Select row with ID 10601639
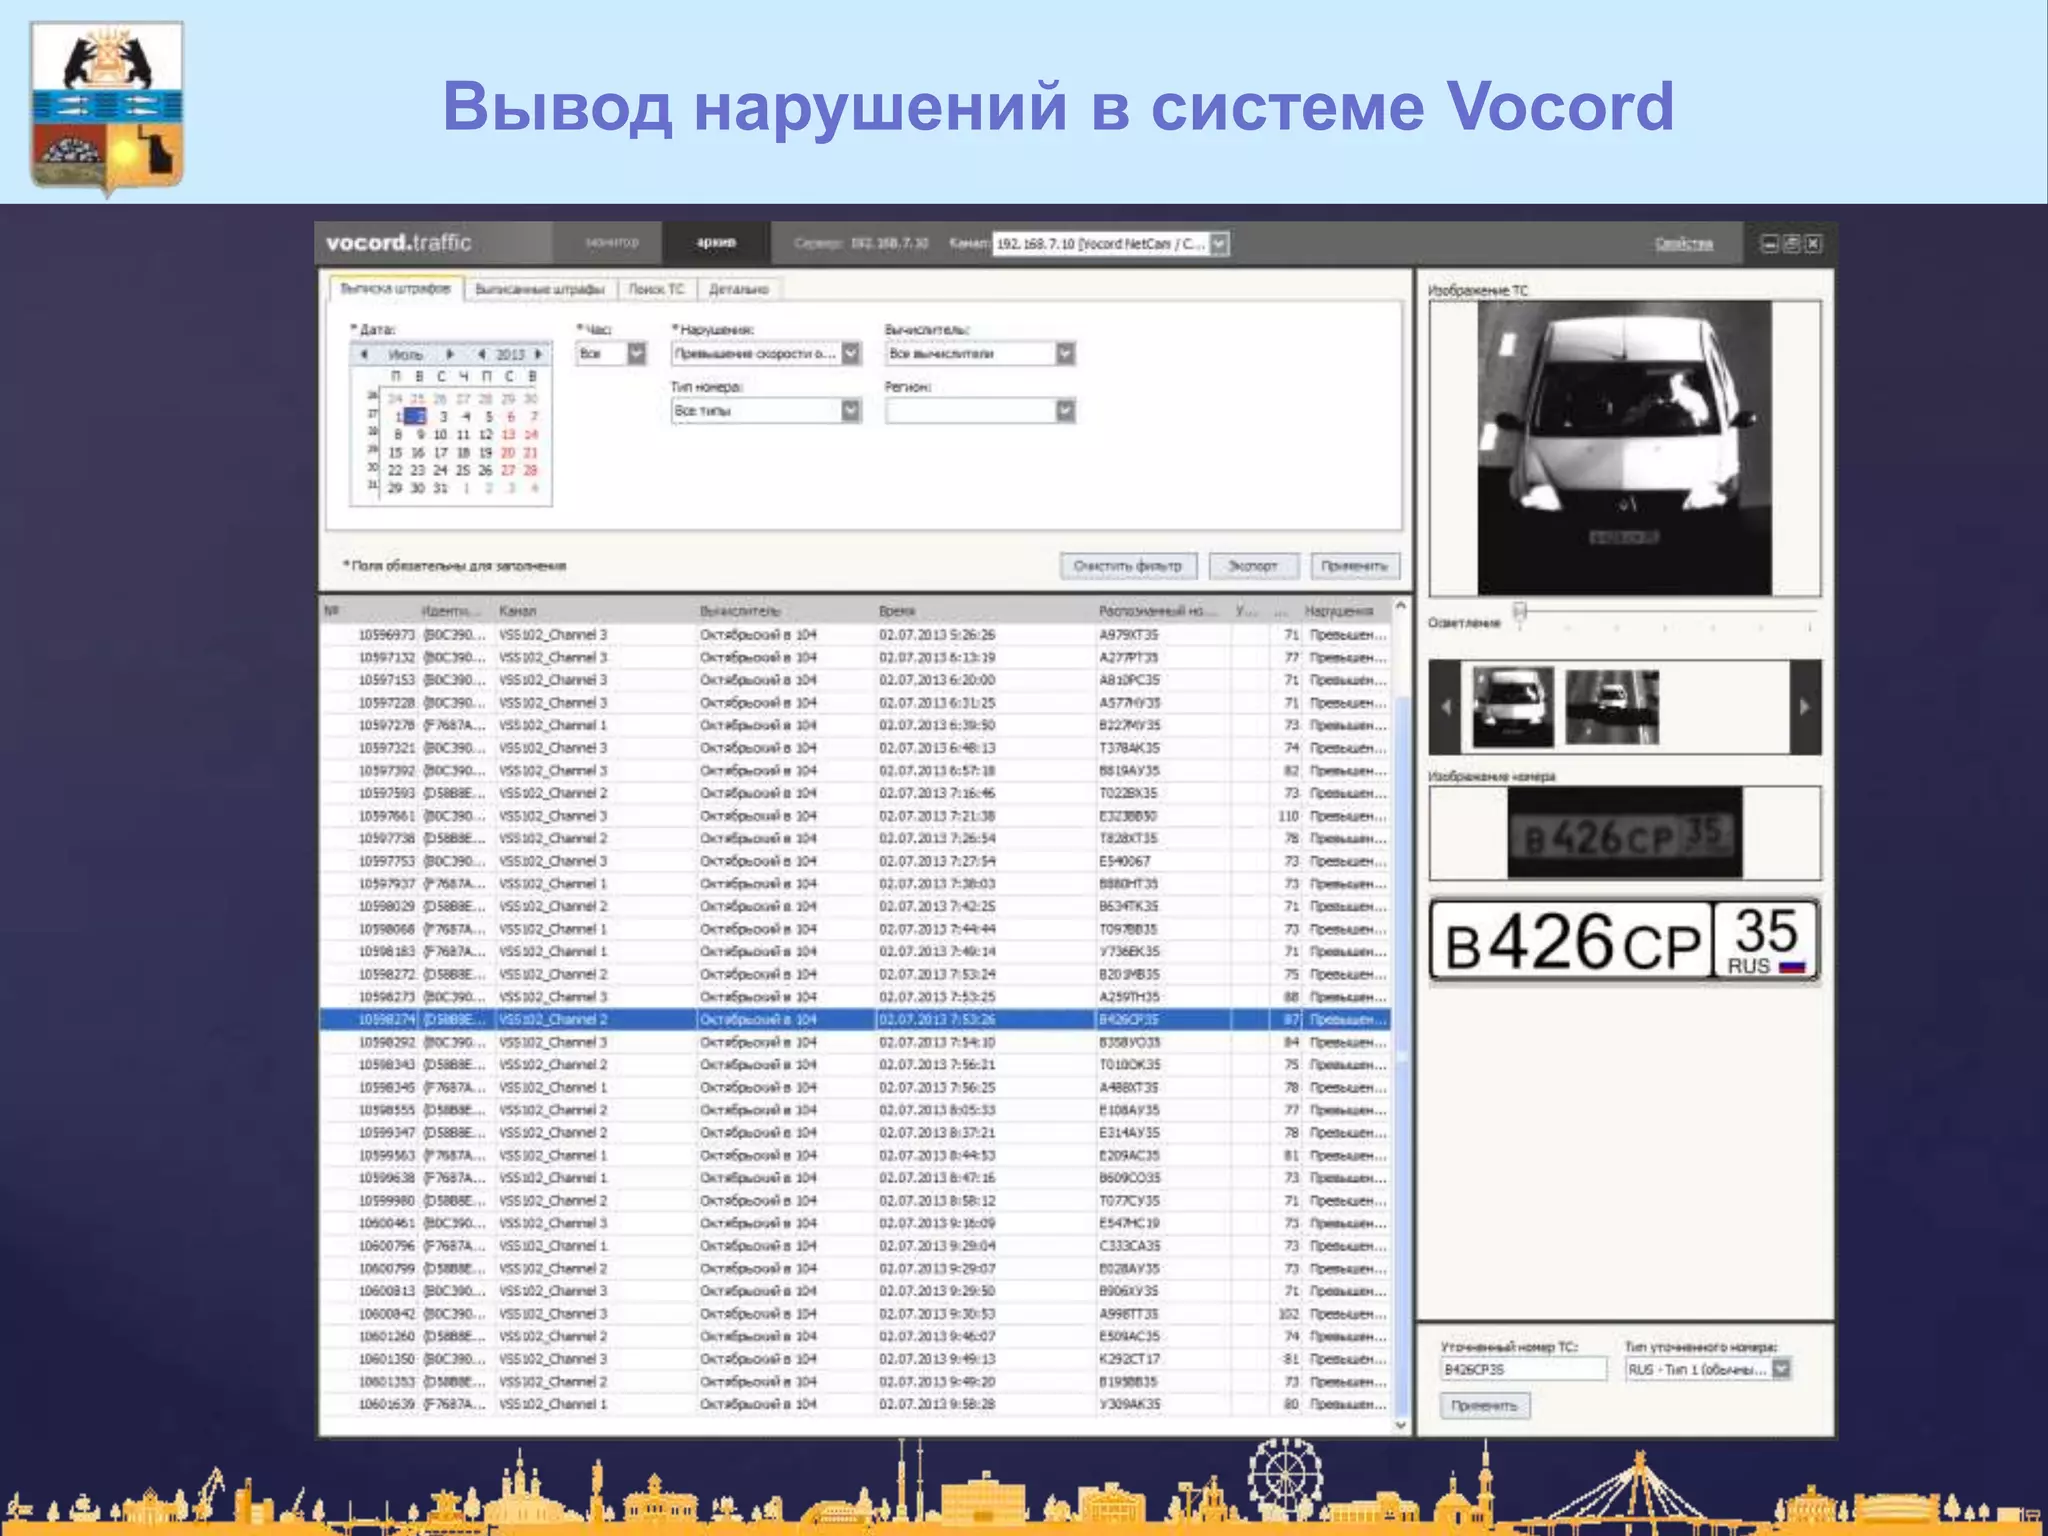The image size is (2048, 1536). point(855,1404)
